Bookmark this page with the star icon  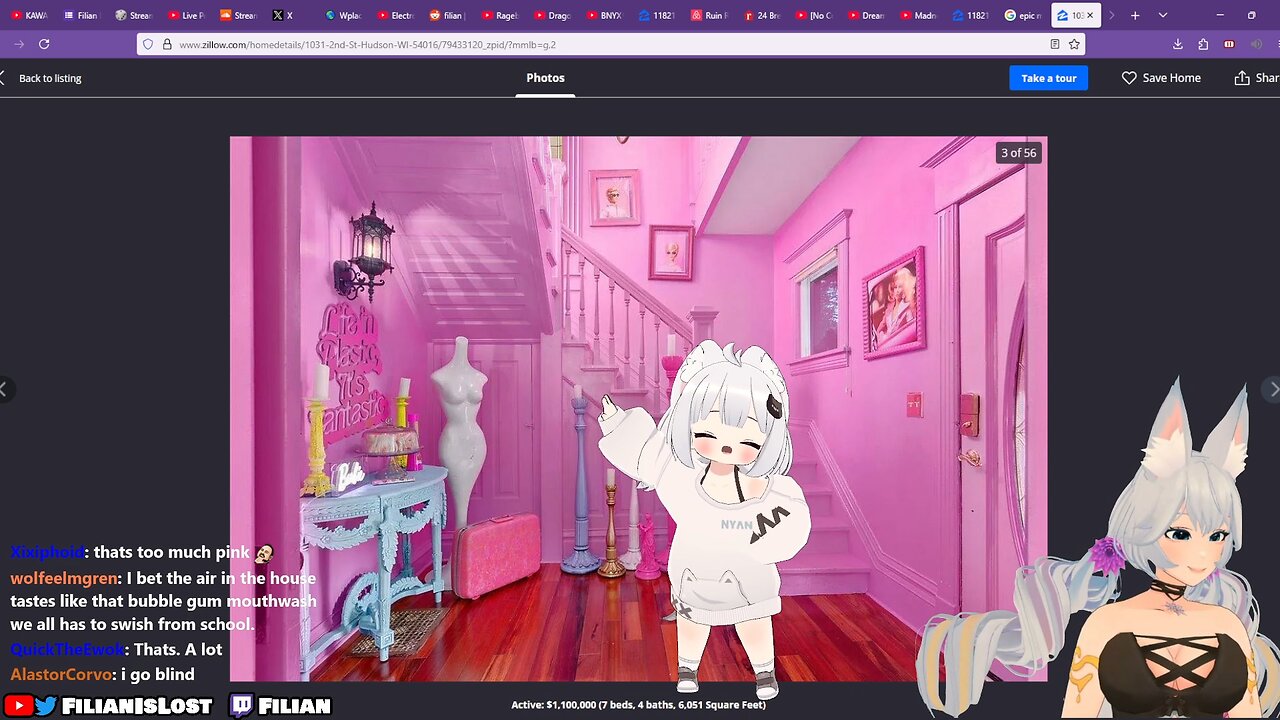[x=1074, y=44]
